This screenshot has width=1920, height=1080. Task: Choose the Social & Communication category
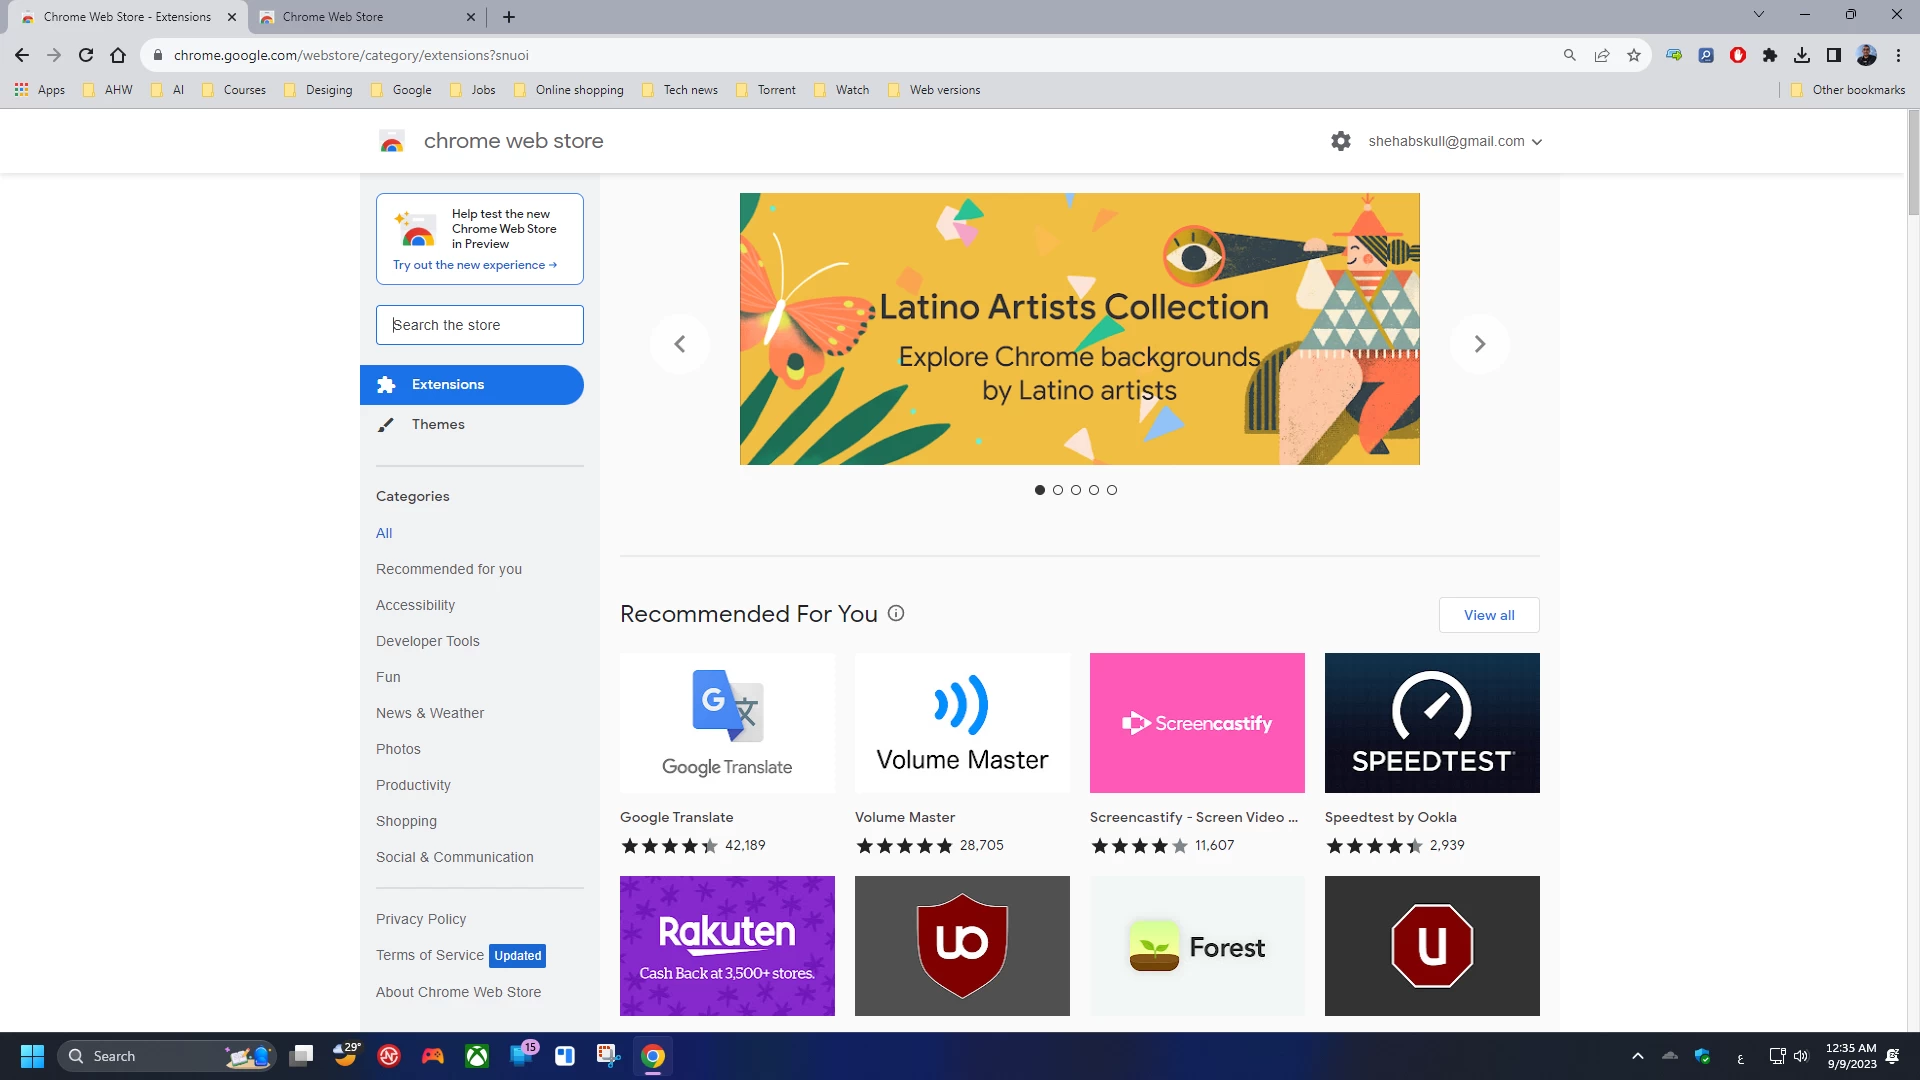pos(455,857)
